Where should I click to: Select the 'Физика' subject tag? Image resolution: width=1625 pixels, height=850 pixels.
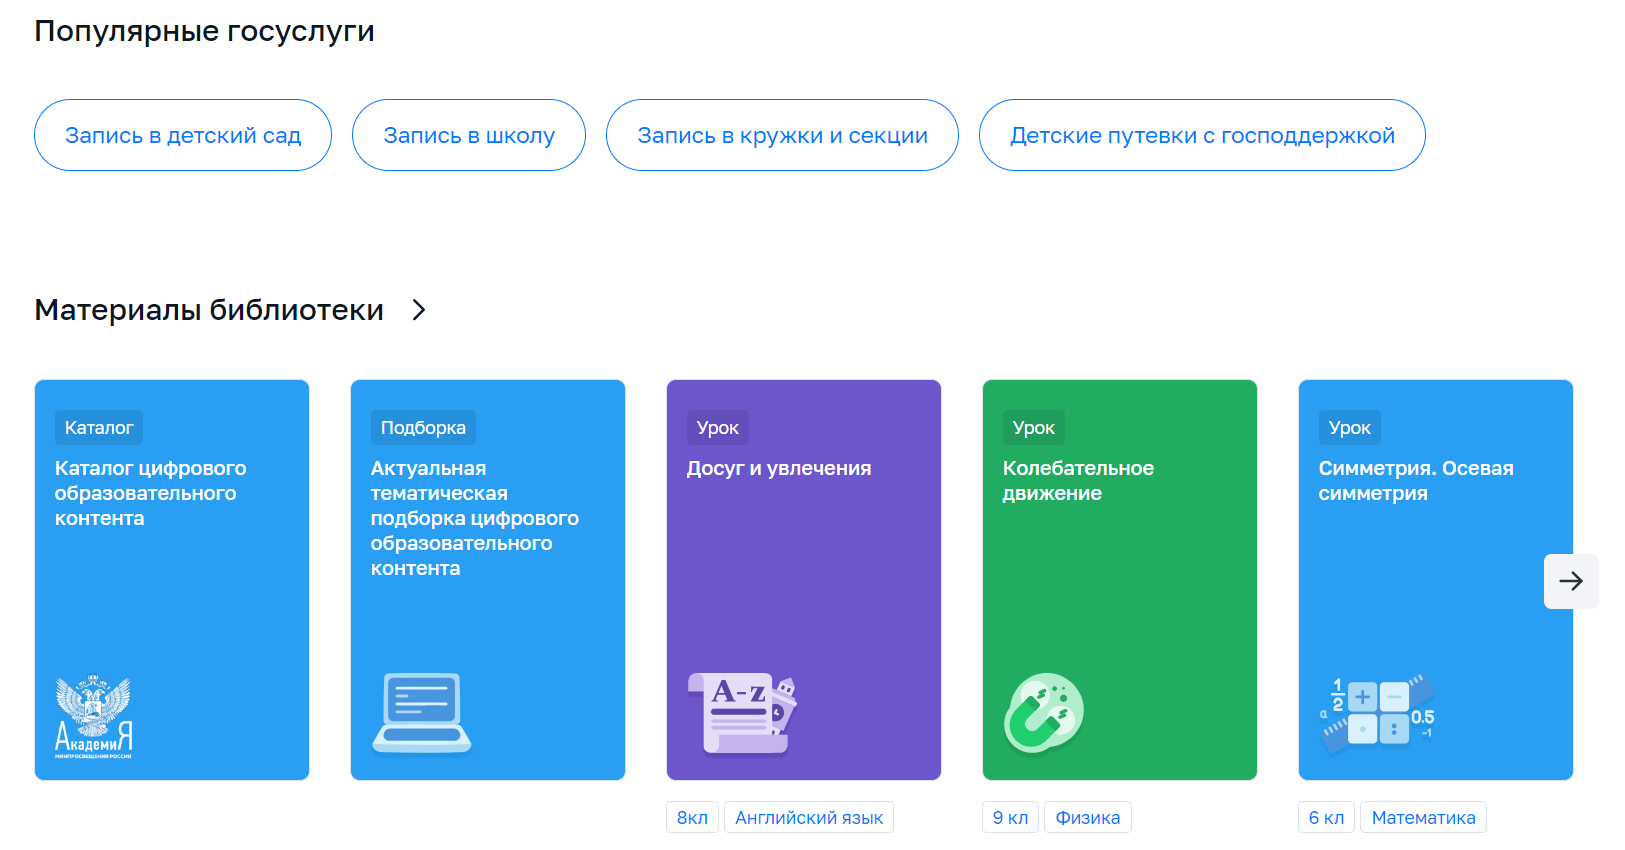[1088, 817]
